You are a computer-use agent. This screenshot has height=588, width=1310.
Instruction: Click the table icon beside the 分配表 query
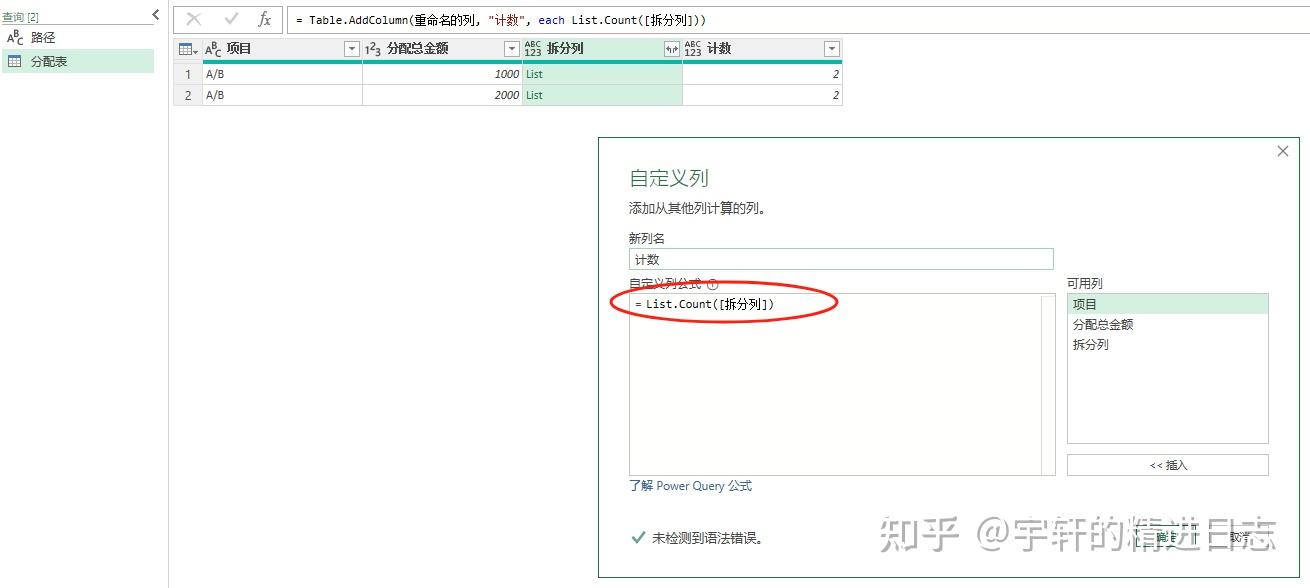(x=13, y=61)
